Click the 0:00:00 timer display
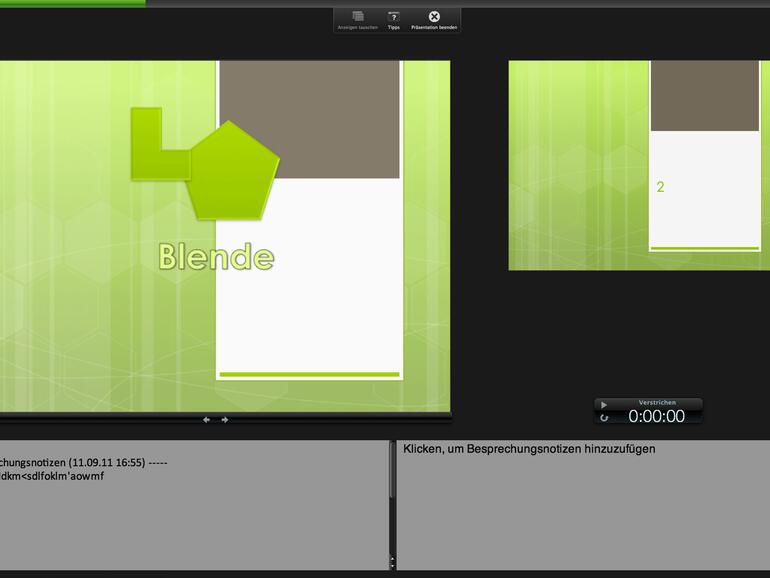 tap(657, 416)
